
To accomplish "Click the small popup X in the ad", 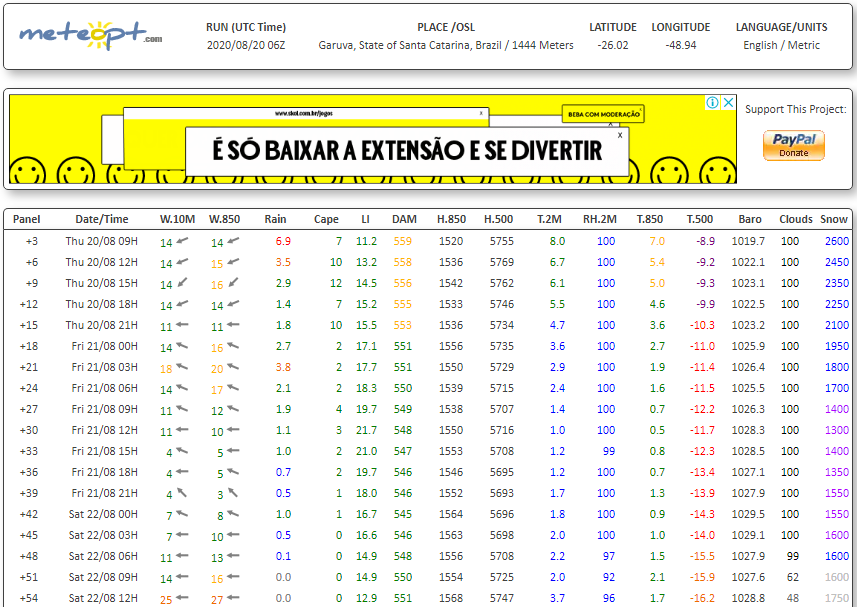I will click(x=620, y=134).
